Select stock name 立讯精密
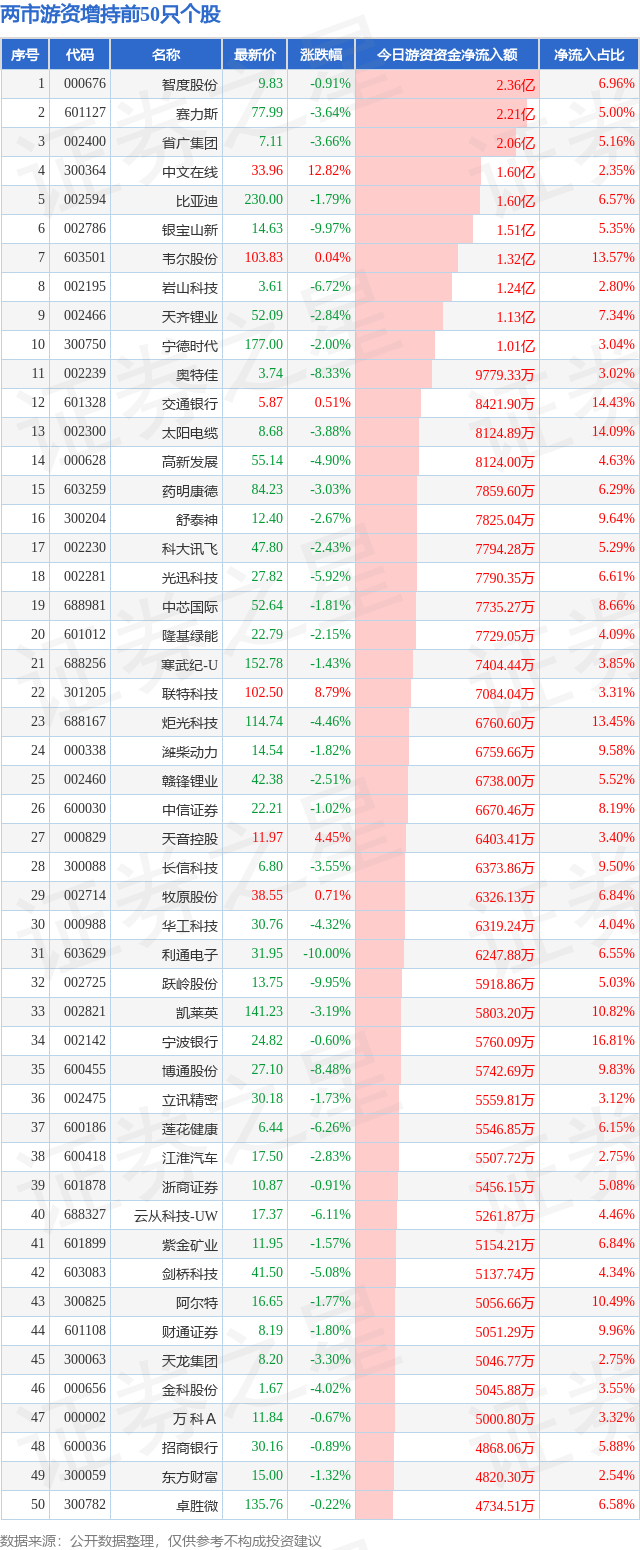The width and height of the screenshot is (640, 1550). point(190,1099)
